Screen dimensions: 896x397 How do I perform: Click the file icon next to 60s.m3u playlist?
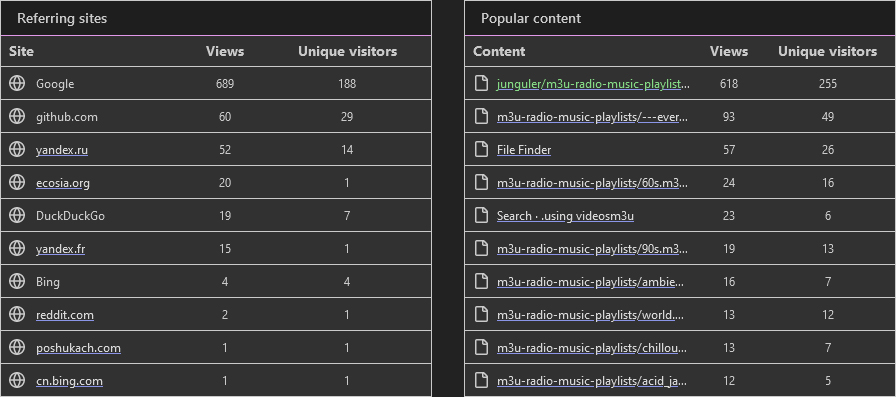click(482, 183)
